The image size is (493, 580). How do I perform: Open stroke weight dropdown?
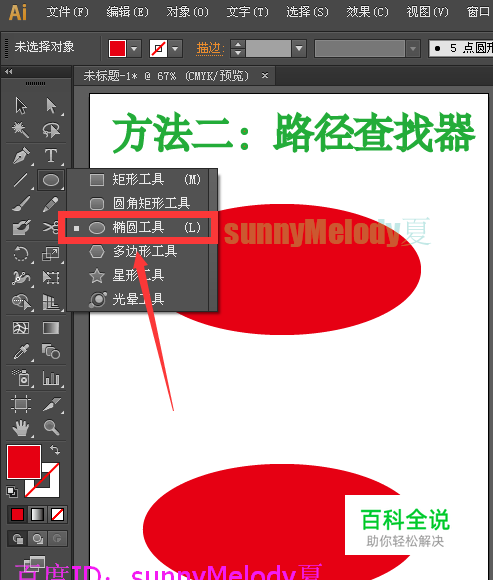pyautogui.click(x=299, y=48)
